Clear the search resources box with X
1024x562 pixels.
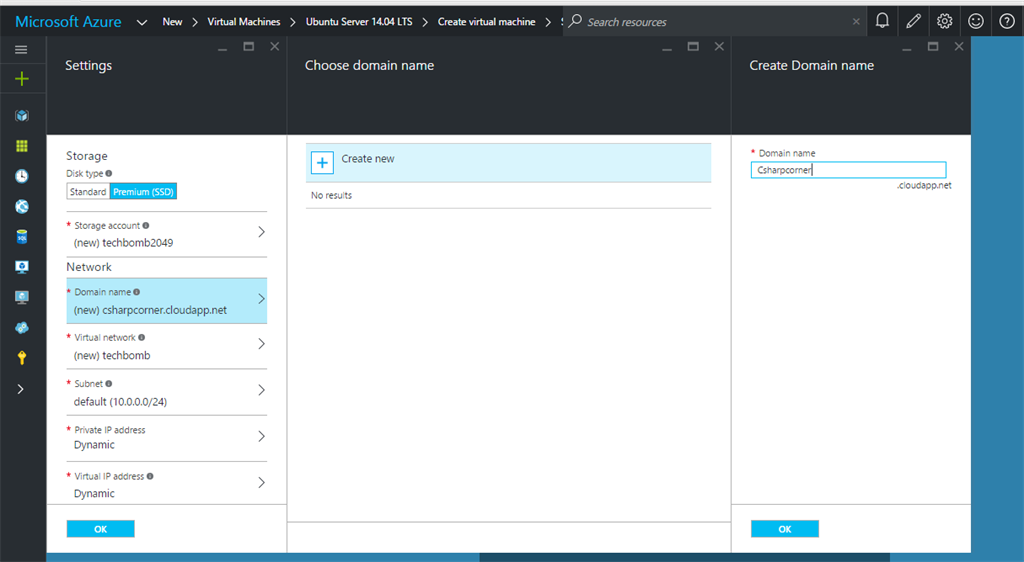[x=856, y=22]
